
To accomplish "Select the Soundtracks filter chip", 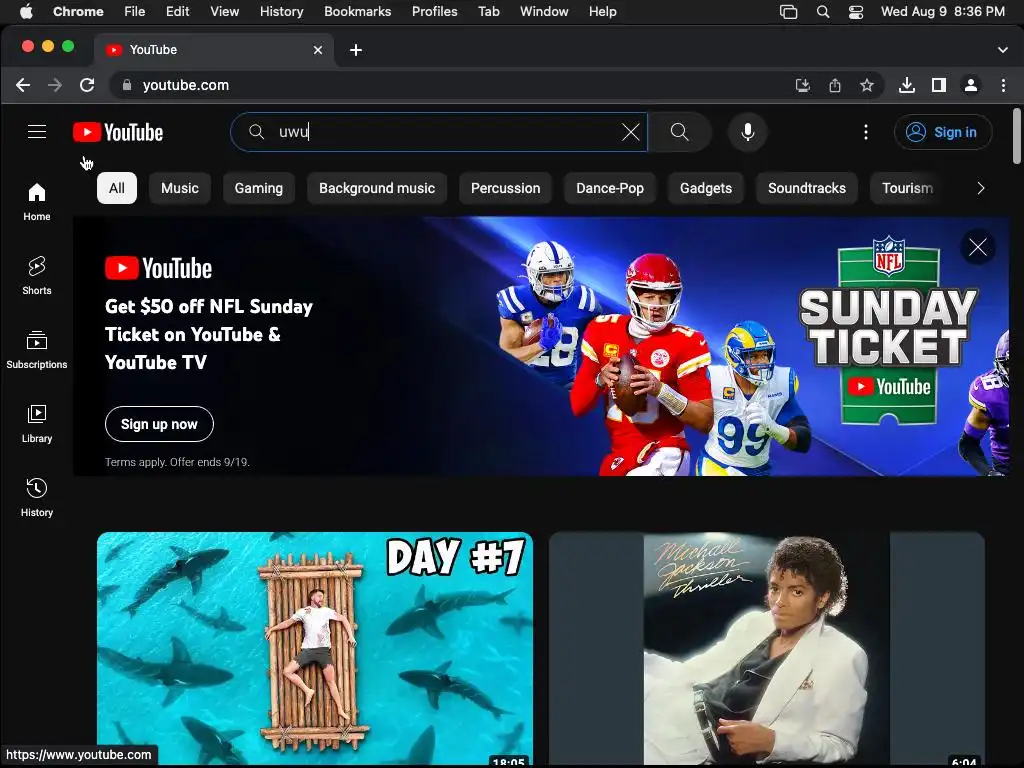I will [x=807, y=188].
